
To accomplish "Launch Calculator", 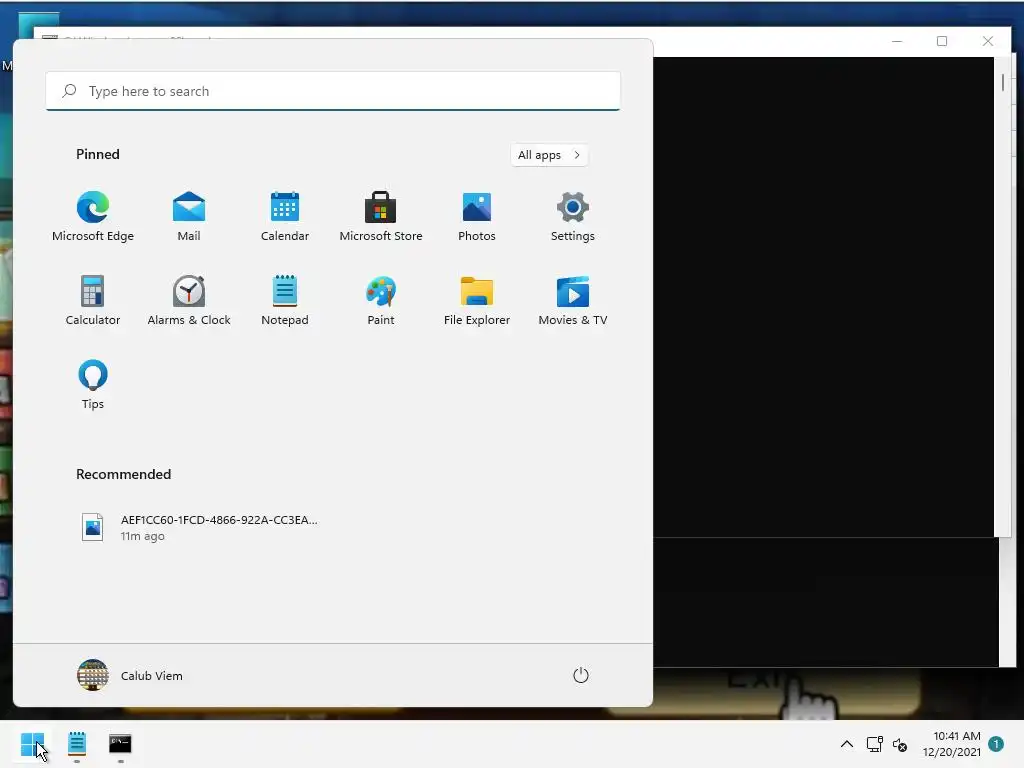I will click(93, 300).
